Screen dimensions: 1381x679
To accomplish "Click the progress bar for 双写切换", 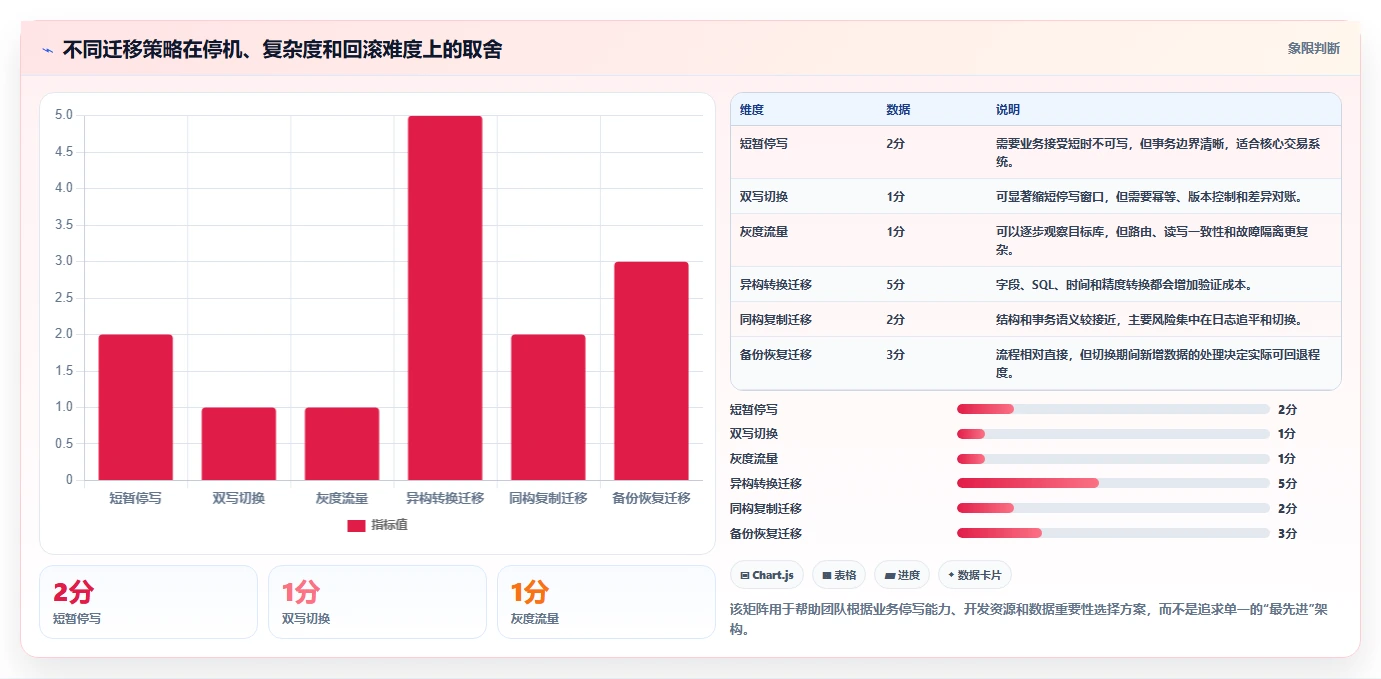I will (x=1113, y=434).
